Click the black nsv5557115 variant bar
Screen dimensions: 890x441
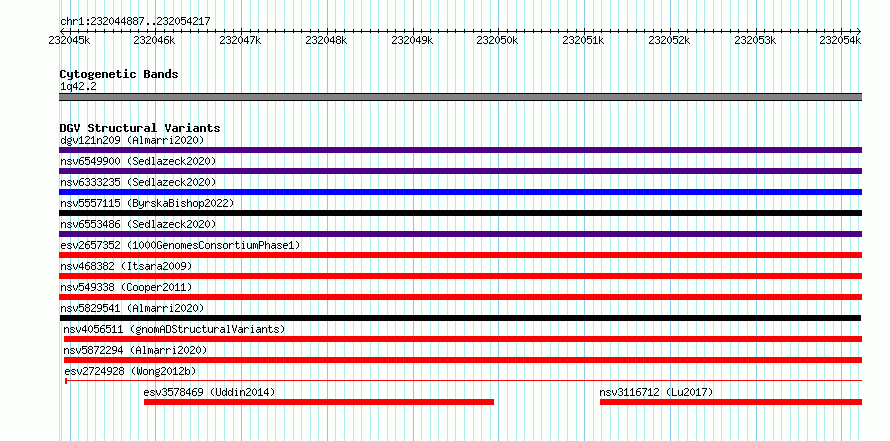(x=460, y=213)
